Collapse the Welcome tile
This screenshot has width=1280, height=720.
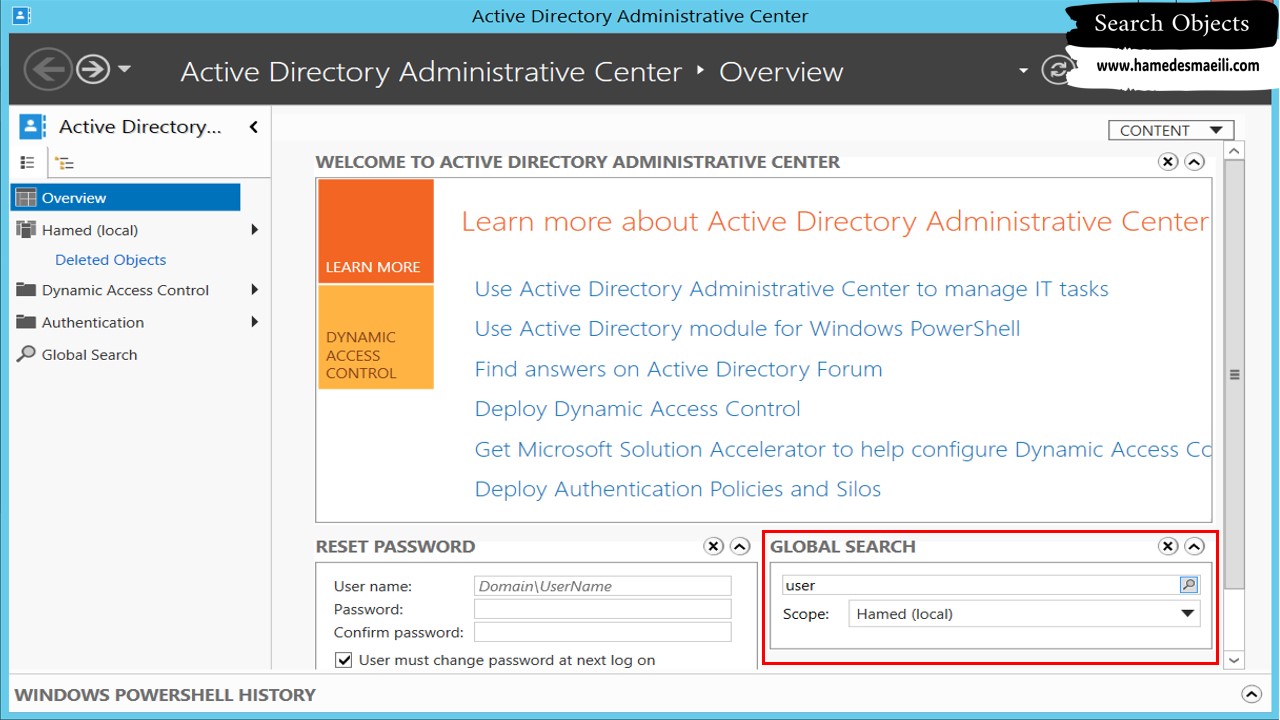(1194, 162)
